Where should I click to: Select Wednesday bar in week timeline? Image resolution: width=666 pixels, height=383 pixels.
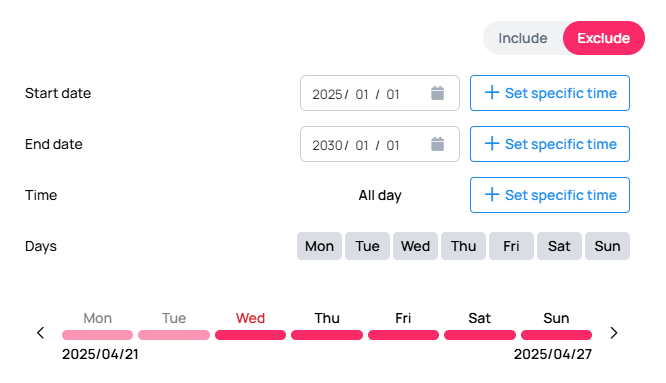tap(250, 335)
